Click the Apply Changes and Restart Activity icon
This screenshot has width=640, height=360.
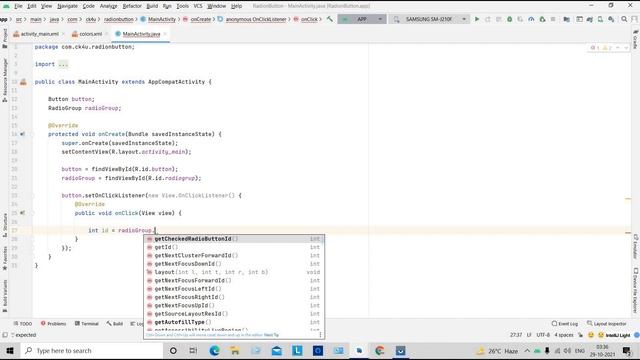[x=488, y=19]
